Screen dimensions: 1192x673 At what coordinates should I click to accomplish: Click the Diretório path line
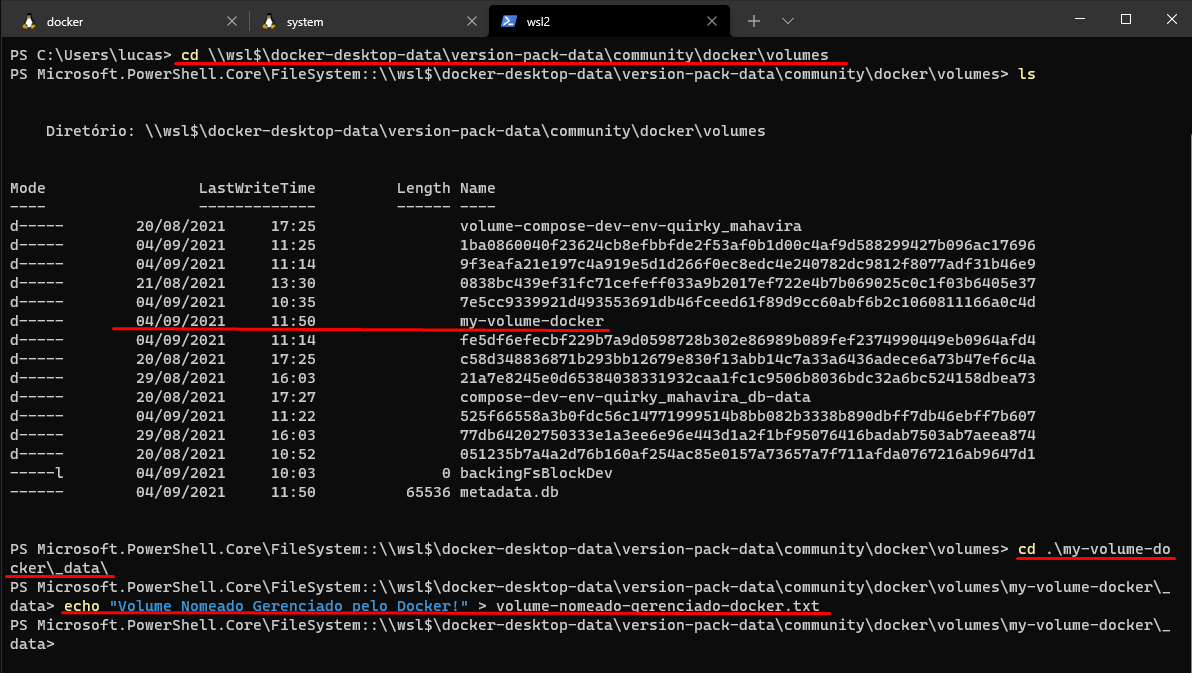pyautogui.click(x=405, y=131)
